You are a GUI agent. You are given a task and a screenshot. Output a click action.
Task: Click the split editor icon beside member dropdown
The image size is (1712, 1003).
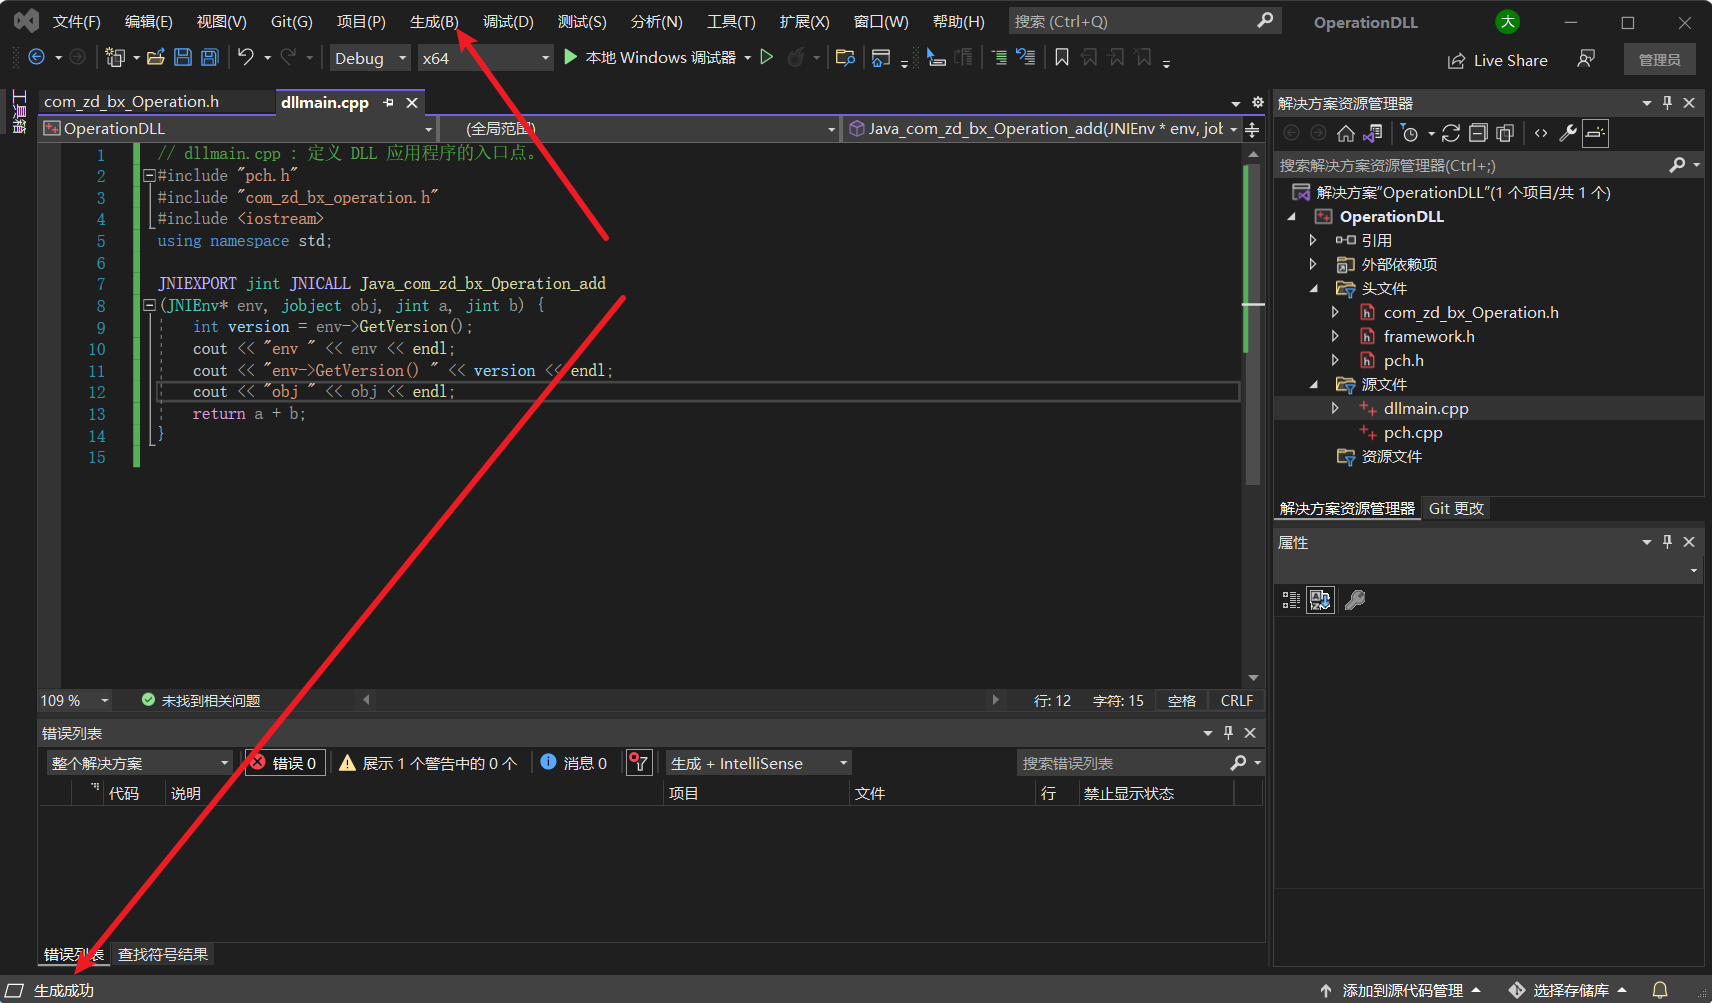point(1252,129)
